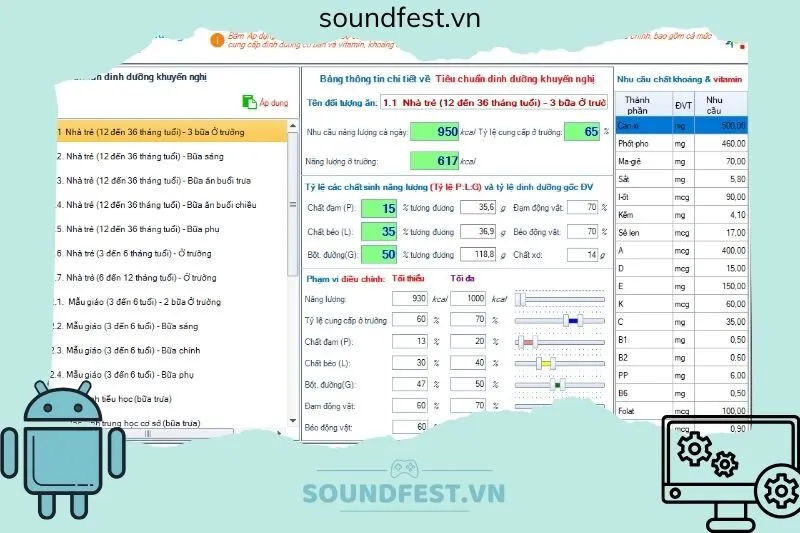Click the orange info icon at top

point(216,40)
